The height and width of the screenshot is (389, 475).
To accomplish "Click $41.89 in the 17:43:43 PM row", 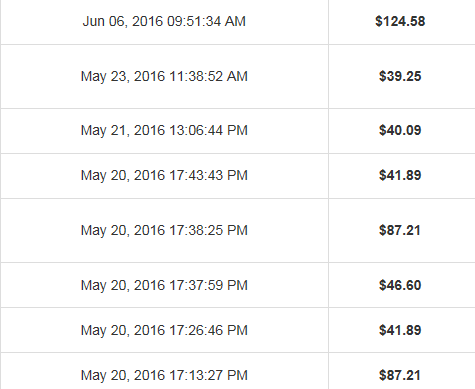I will 400,175.
